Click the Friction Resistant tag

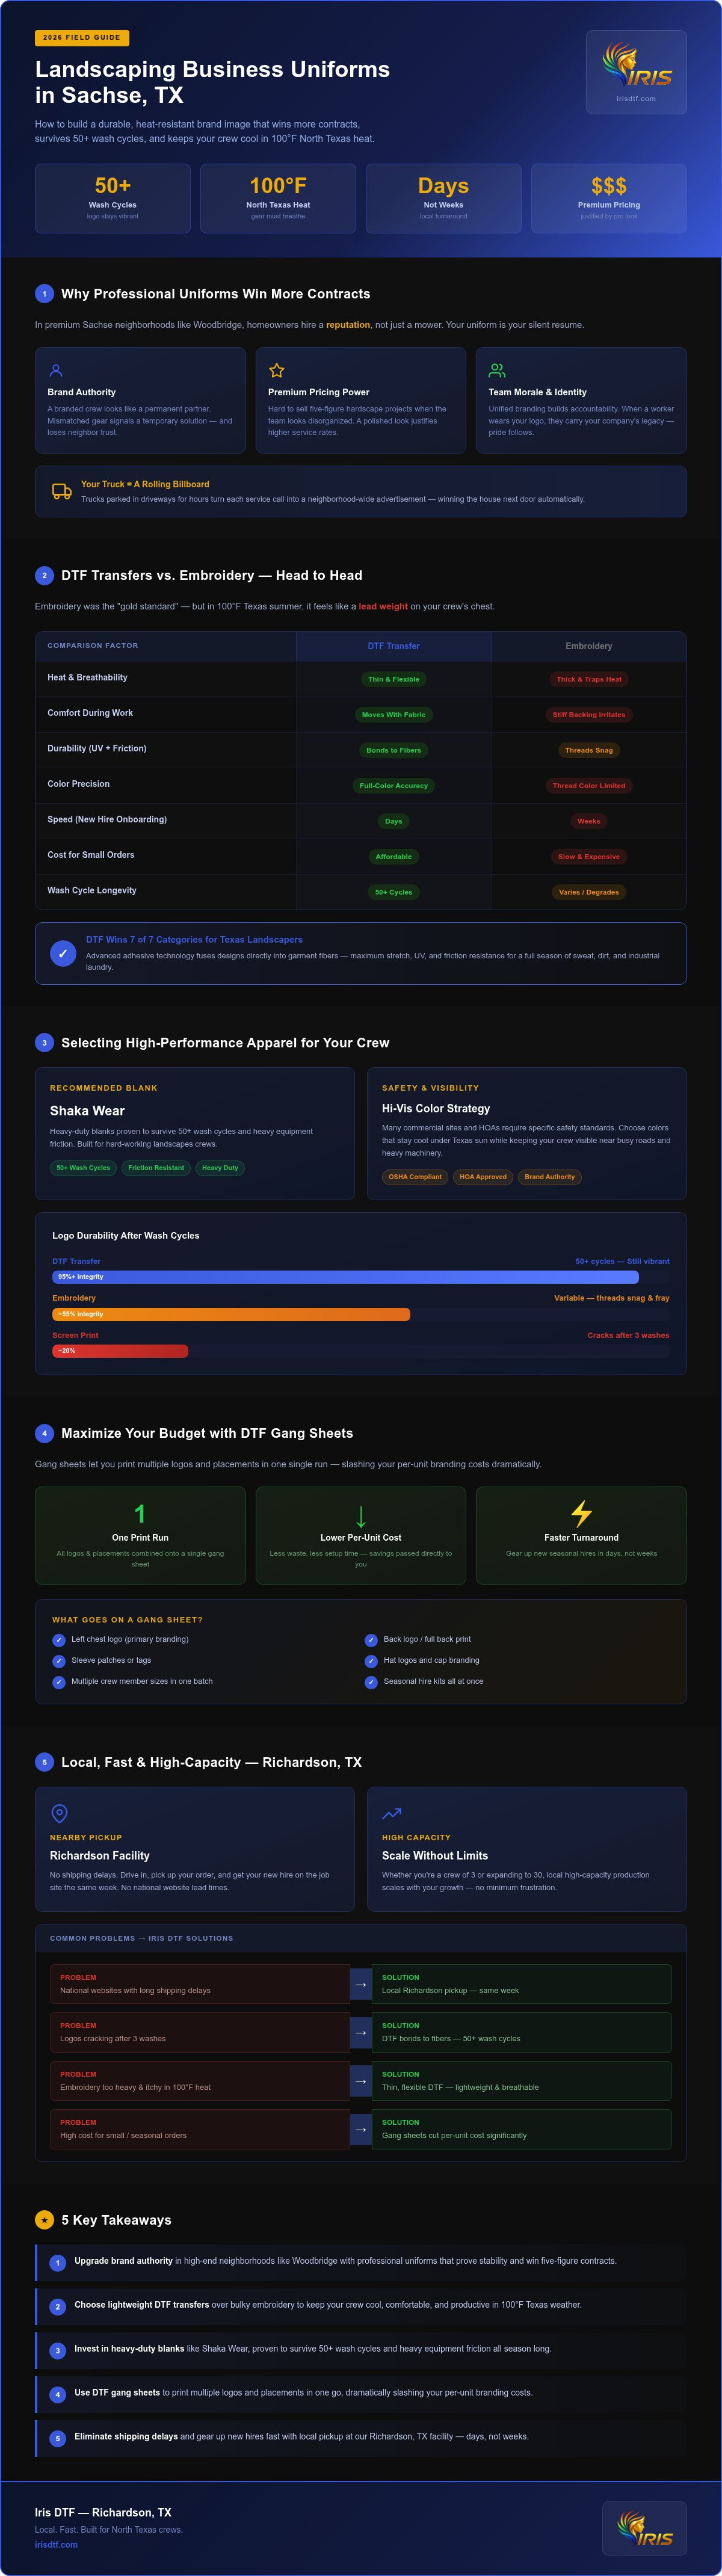coord(156,1168)
